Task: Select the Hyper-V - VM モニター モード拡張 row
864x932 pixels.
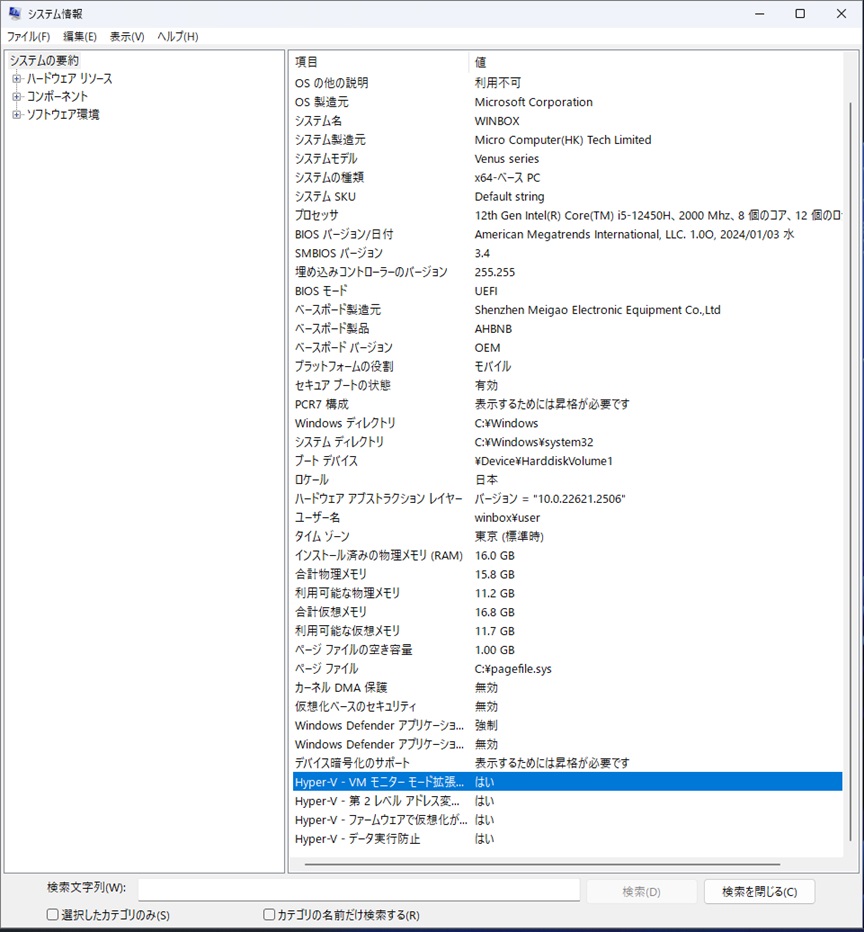Action: pyautogui.click(x=567, y=782)
